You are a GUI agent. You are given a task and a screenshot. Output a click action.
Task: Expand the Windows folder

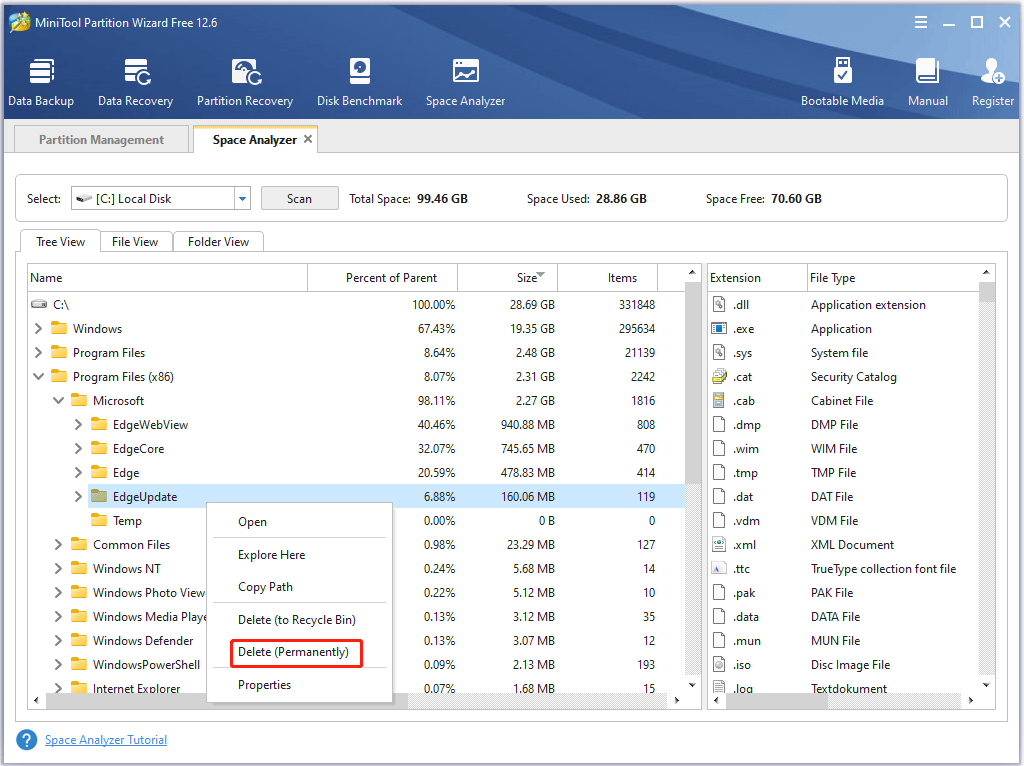pyautogui.click(x=38, y=328)
